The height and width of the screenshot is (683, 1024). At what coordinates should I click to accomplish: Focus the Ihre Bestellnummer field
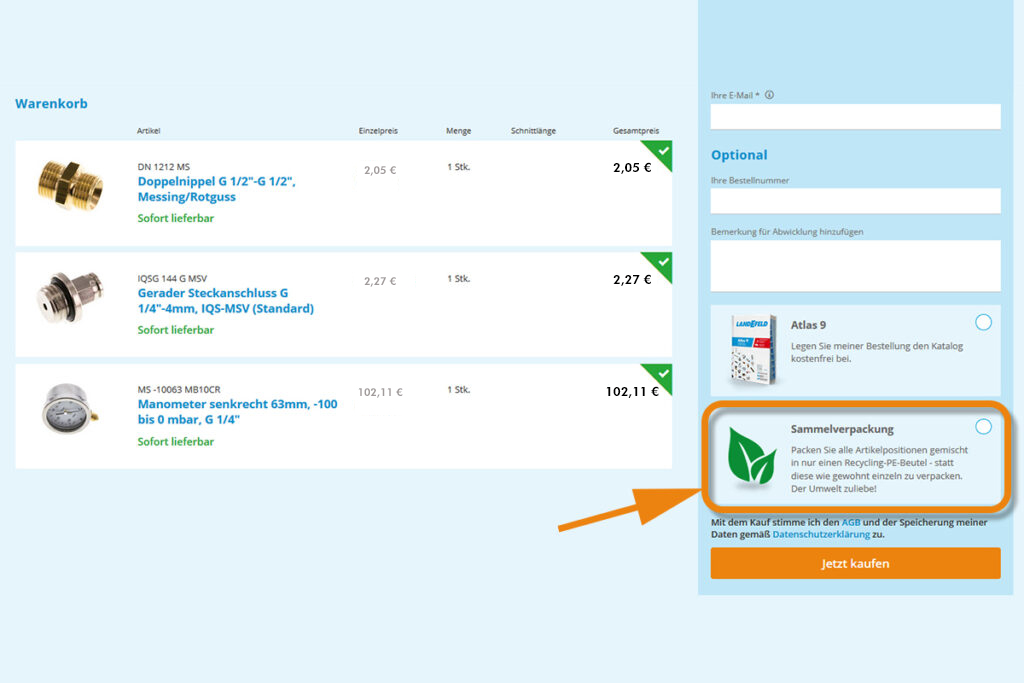click(855, 201)
